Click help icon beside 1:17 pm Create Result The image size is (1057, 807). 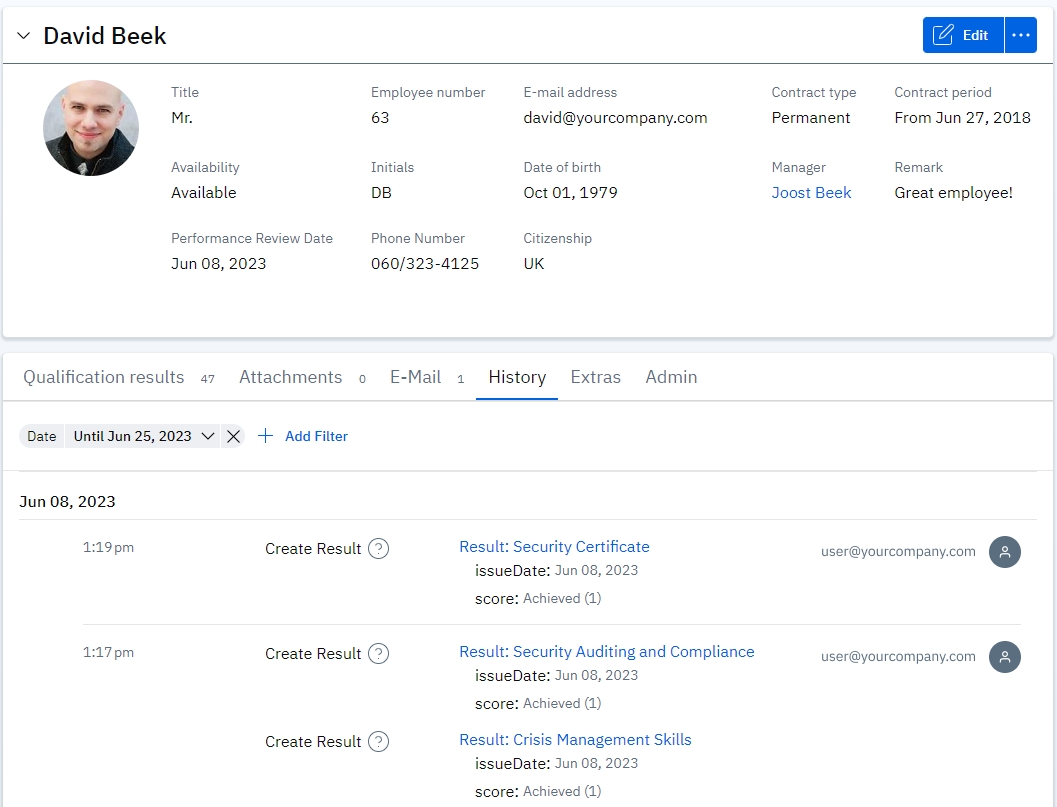378,653
